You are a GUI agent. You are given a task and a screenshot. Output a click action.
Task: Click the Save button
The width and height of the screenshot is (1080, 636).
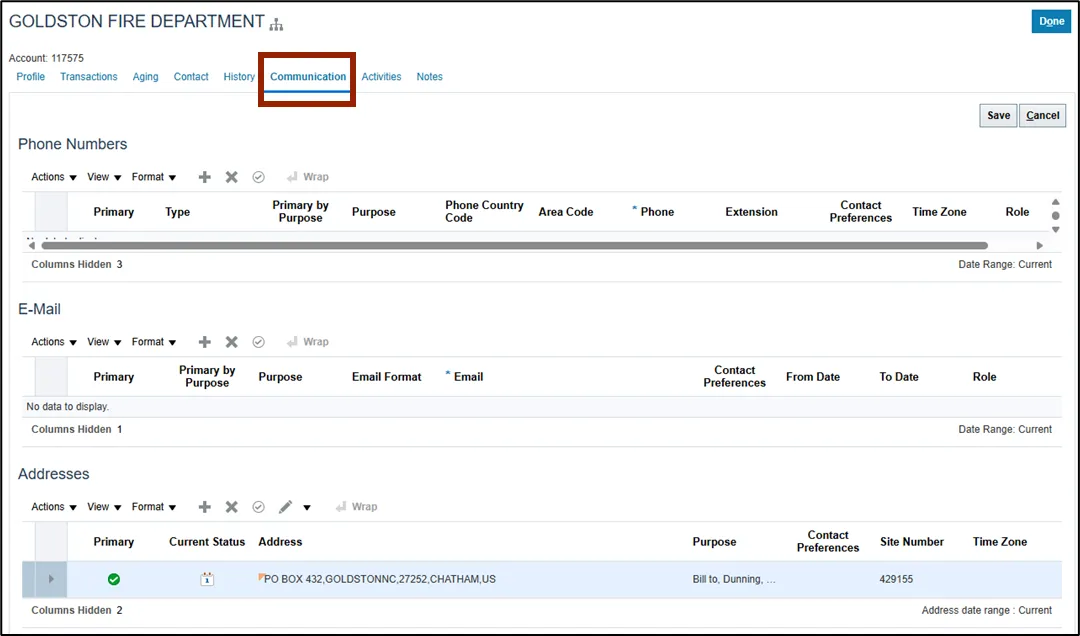[998, 115]
